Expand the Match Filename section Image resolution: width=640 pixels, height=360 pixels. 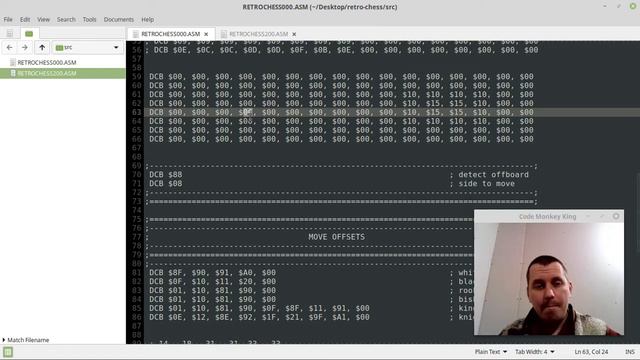(26, 340)
